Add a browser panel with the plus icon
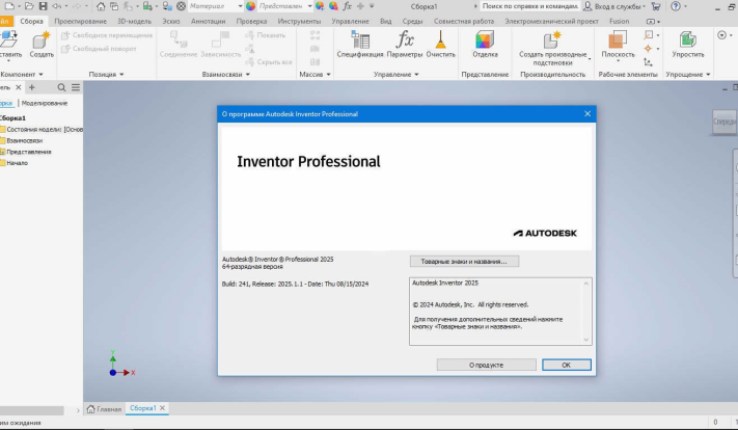The height and width of the screenshot is (430, 738). click(32, 88)
